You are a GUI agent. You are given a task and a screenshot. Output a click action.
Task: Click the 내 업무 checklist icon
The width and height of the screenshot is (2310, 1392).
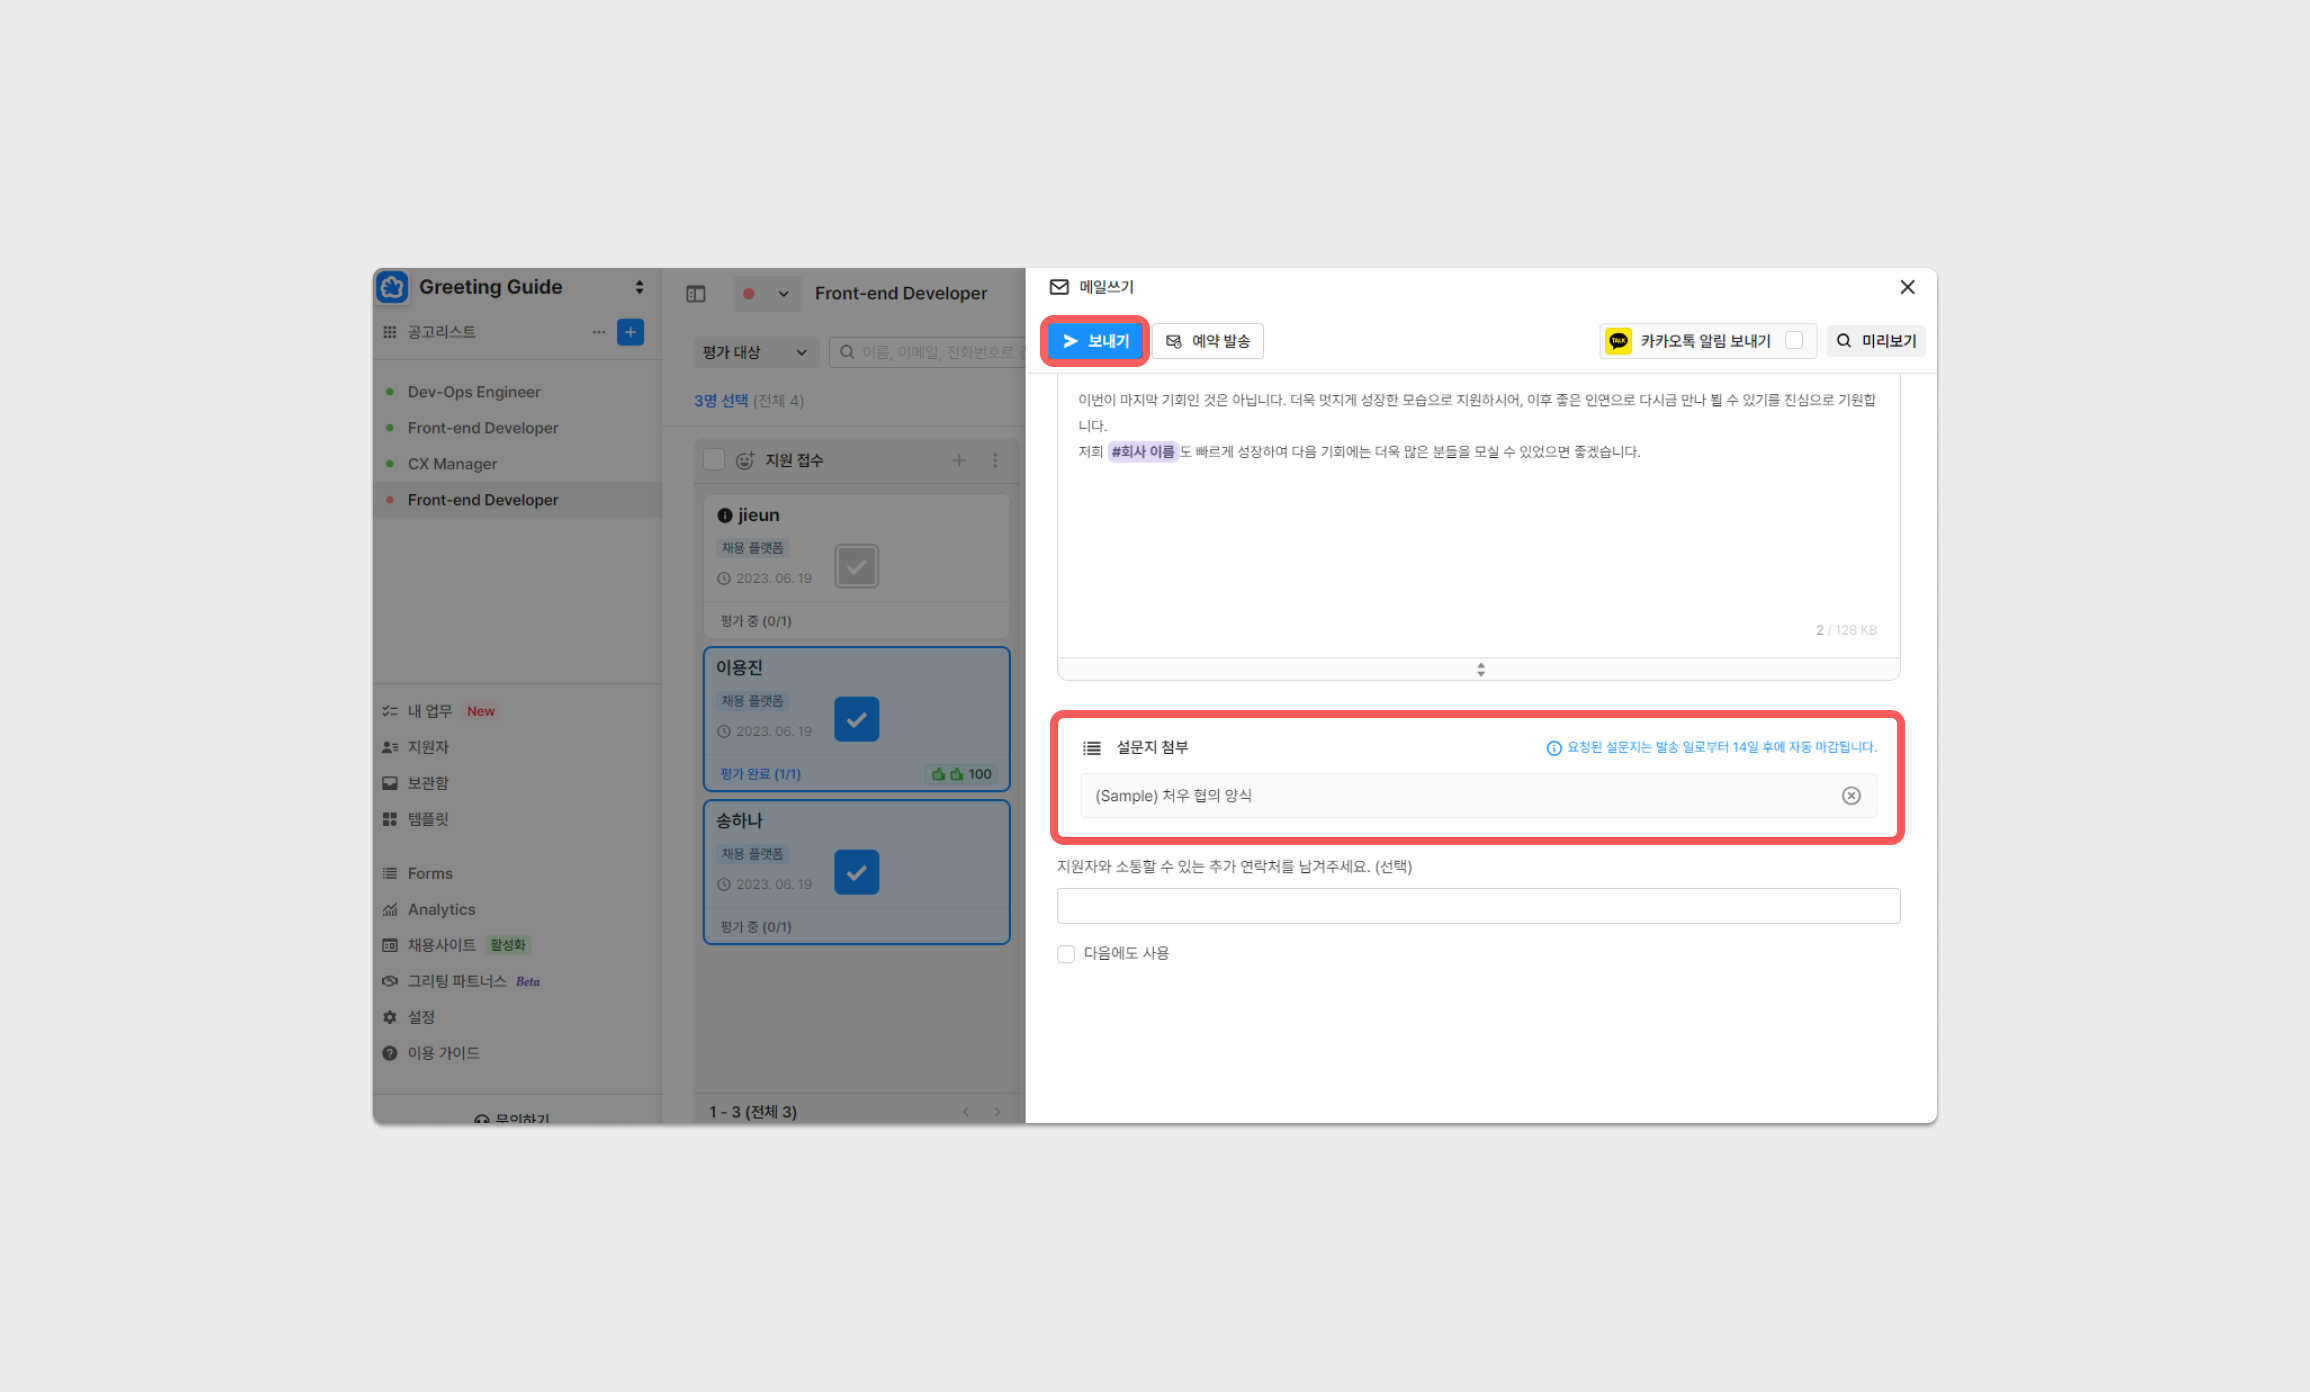390,711
